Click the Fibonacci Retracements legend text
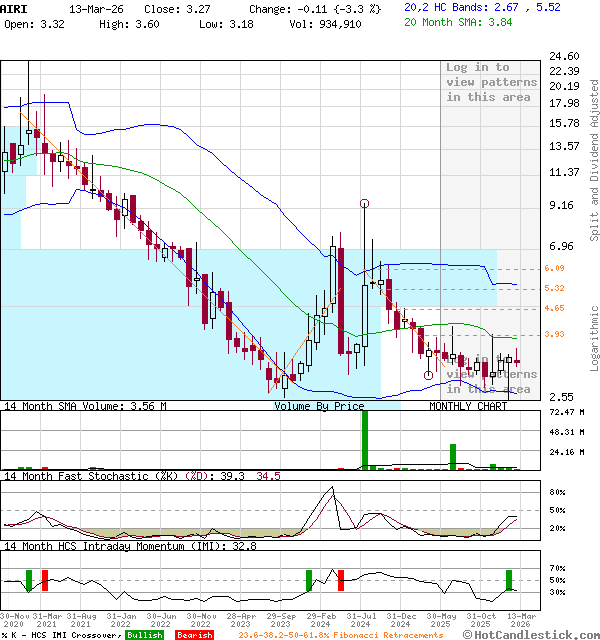The image size is (600, 640). pos(340,635)
